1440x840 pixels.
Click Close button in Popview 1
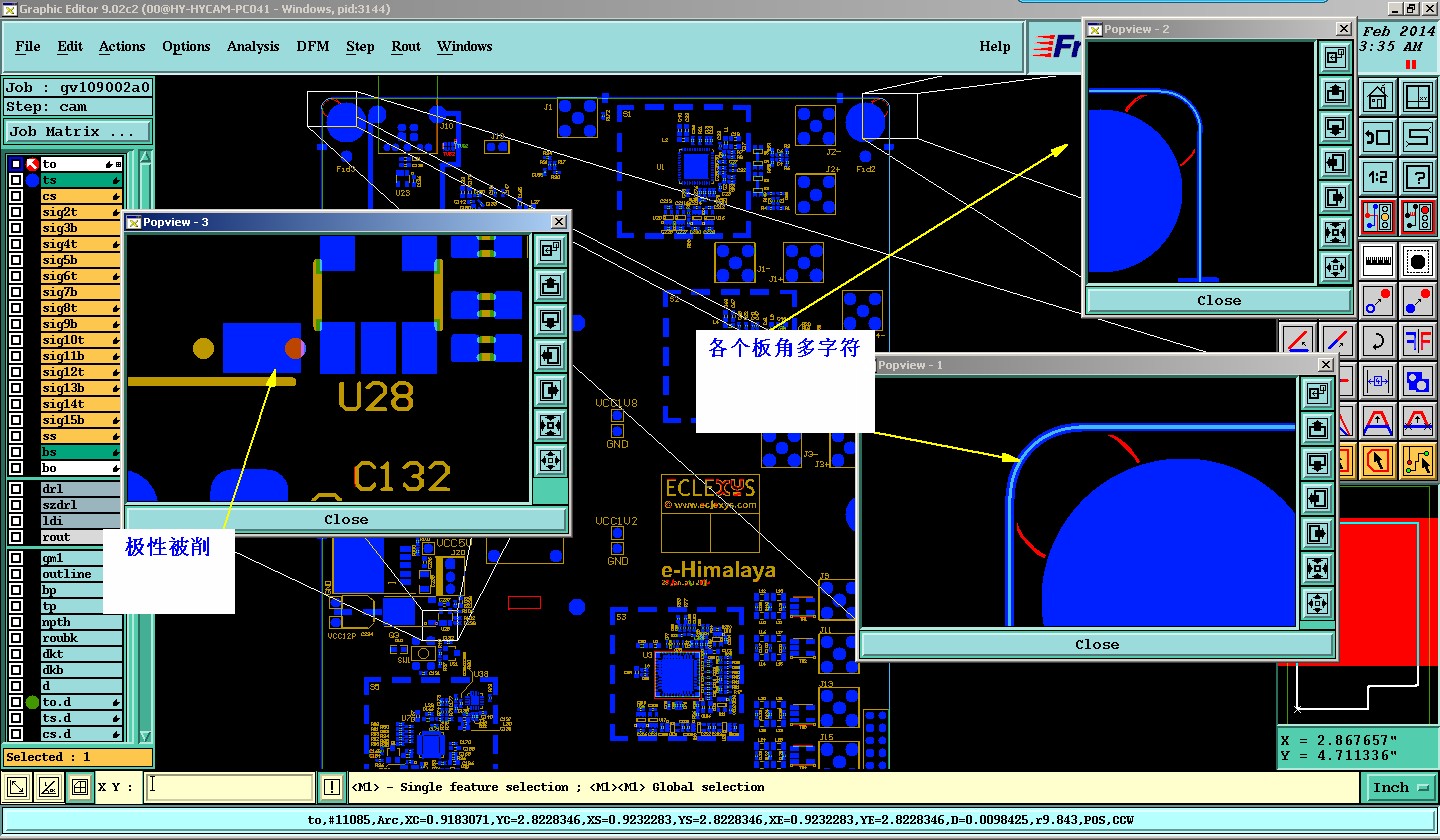pyautogui.click(x=1097, y=644)
